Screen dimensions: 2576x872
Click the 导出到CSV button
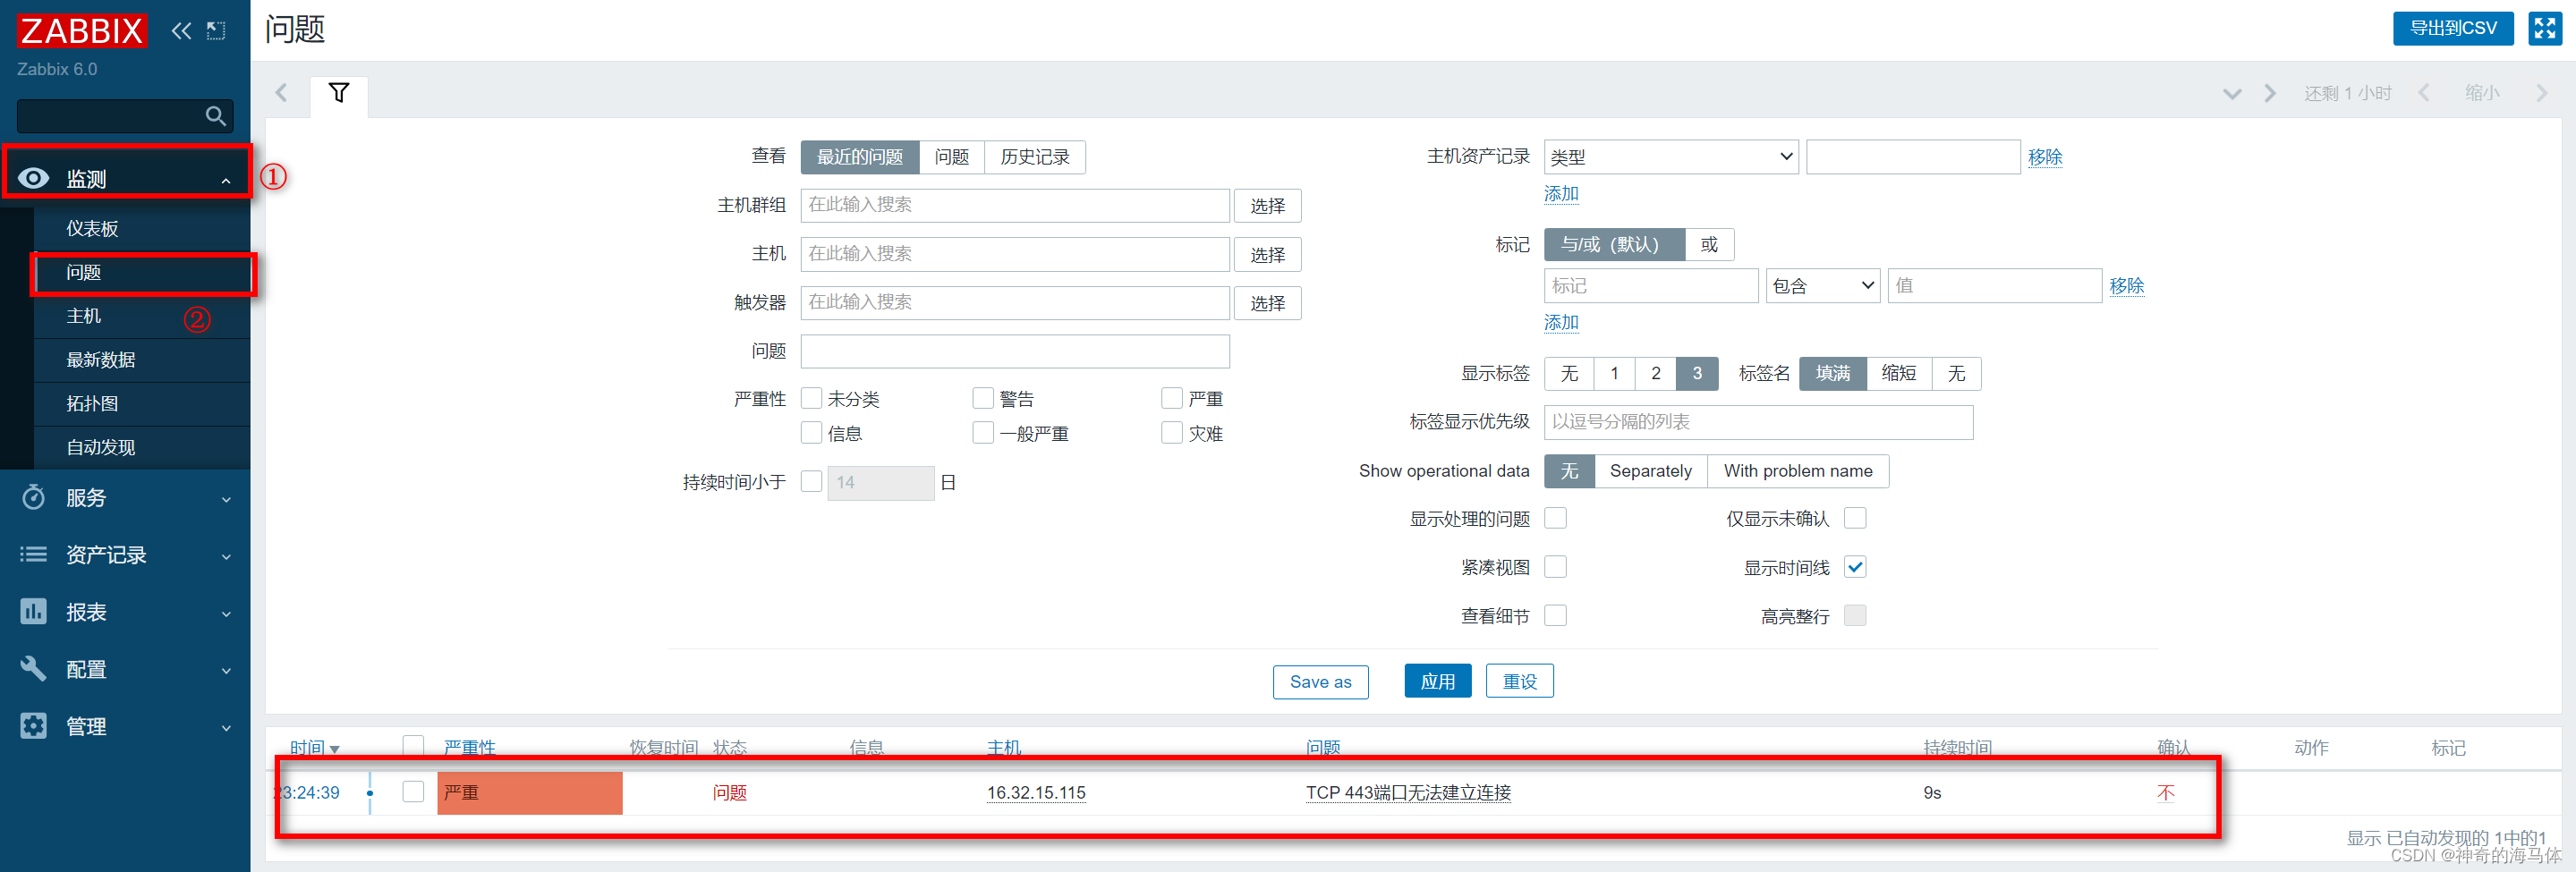point(2453,28)
